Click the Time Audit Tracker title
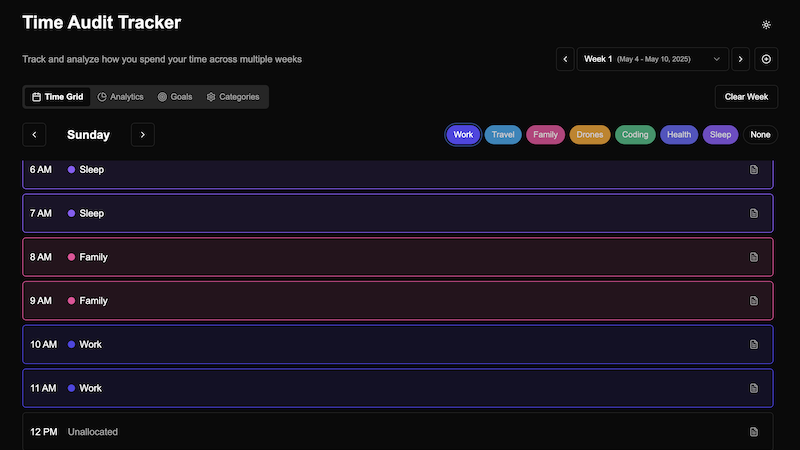800x450 pixels. click(x=102, y=22)
